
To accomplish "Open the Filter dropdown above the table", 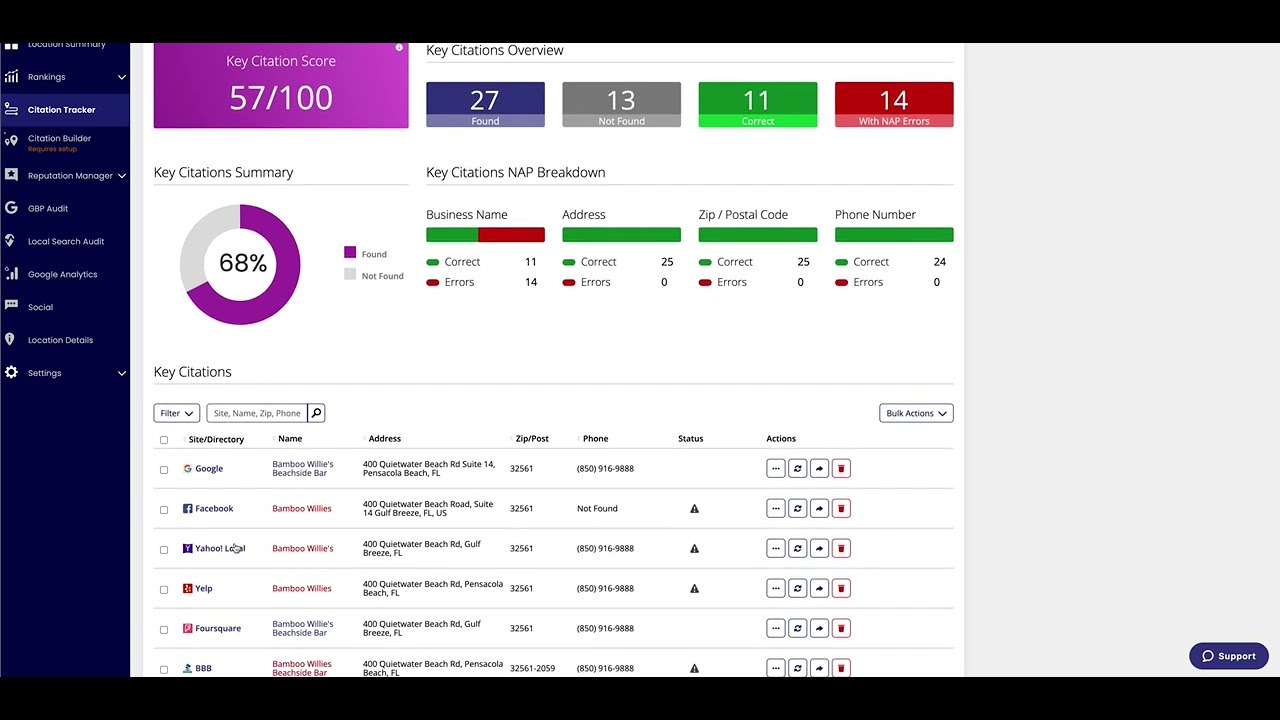I will (x=176, y=412).
